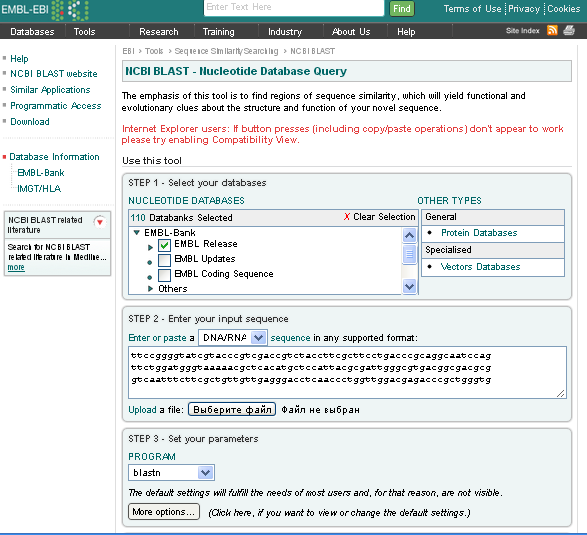Viewport: 587px width, 535px height.
Task: Click Sequence Similarity Searching breadcrumb
Action: click(x=226, y=51)
